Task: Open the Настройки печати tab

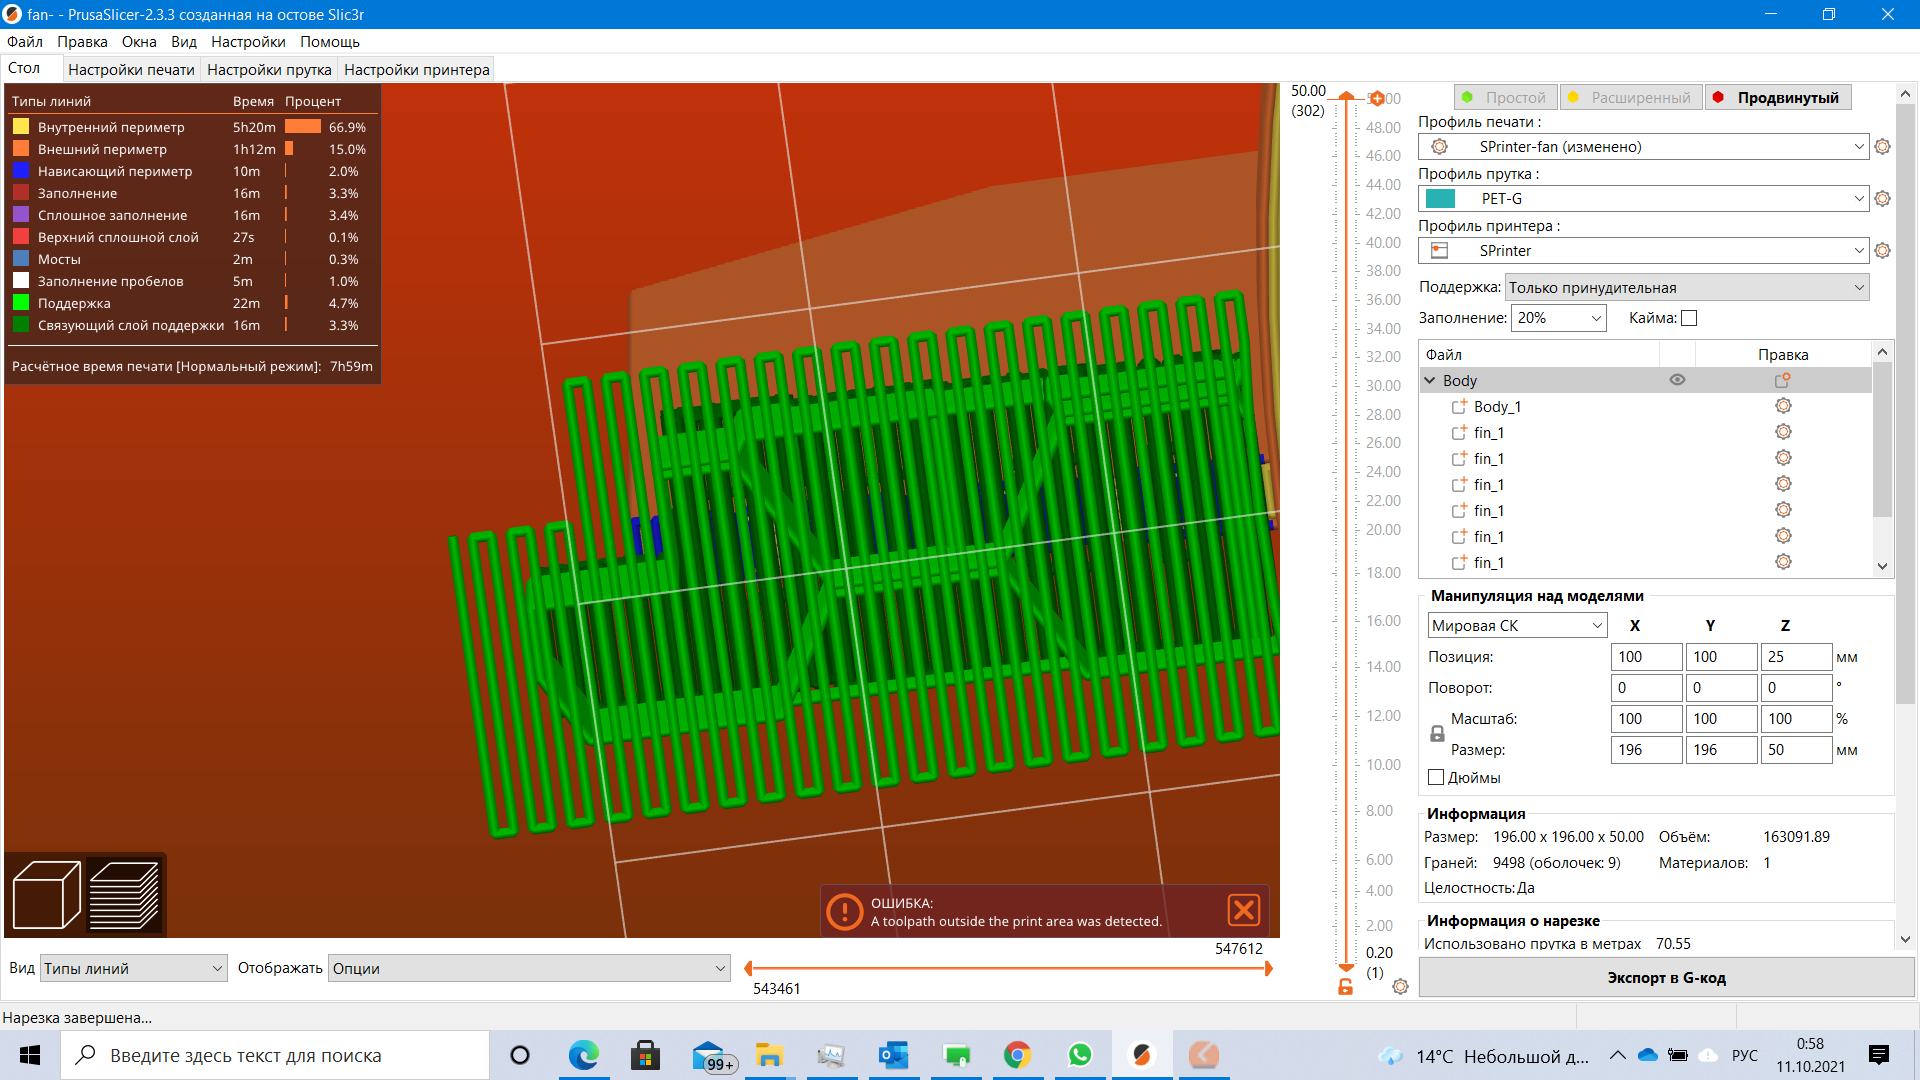Action: [131, 70]
